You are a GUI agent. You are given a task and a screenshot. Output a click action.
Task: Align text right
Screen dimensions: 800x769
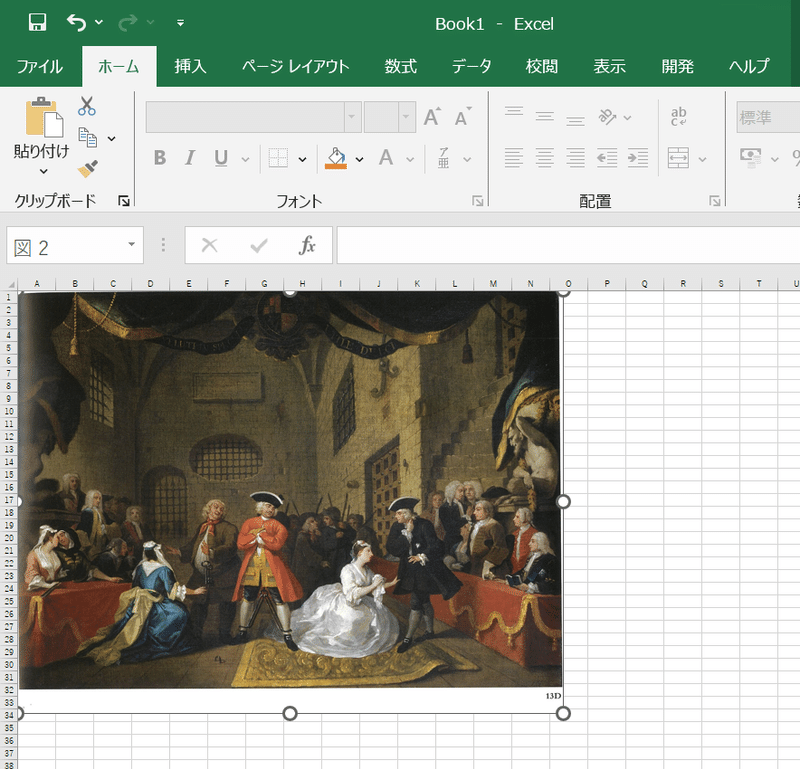(x=576, y=158)
